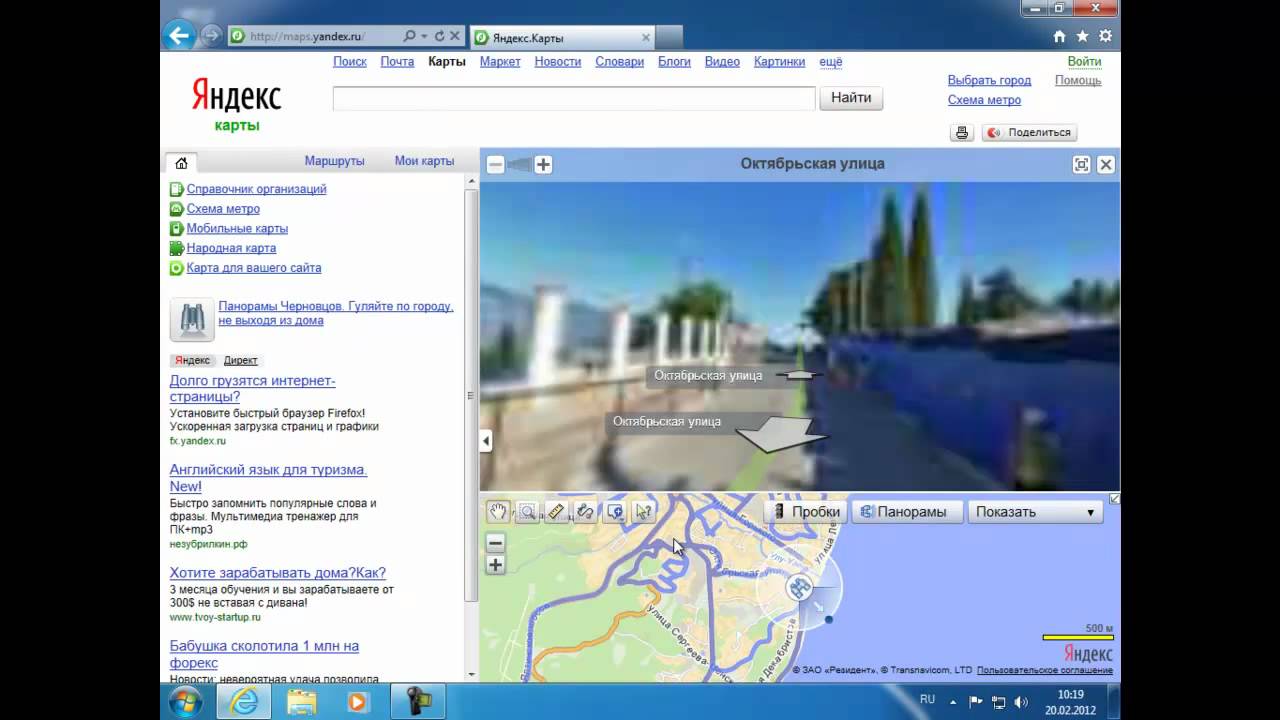Move along farther Октябрьская улица arrow
Viewport: 1280px width, 720px height.
(798, 376)
